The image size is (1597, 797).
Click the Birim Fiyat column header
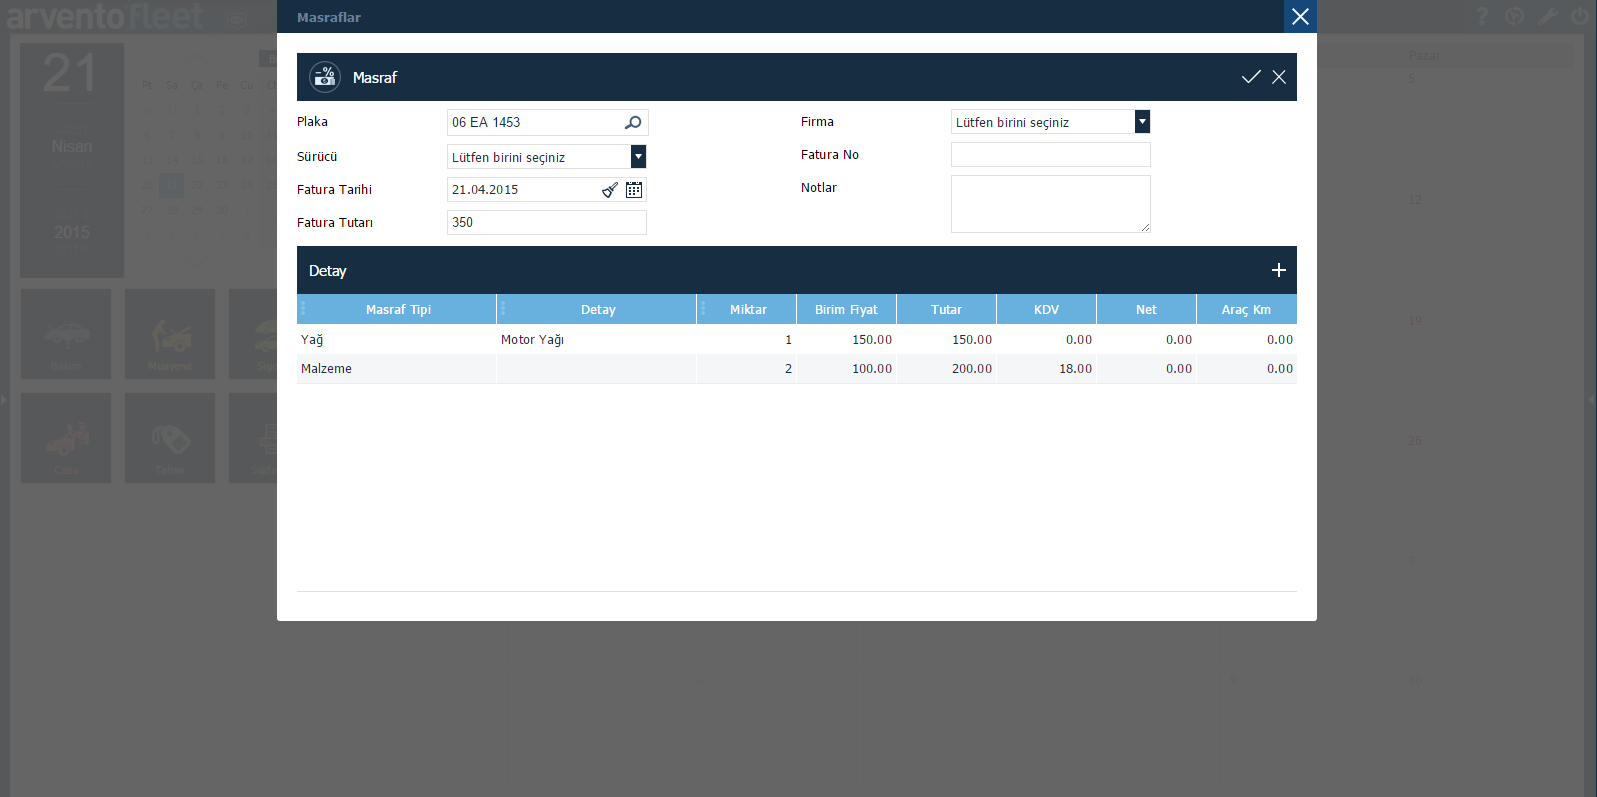point(846,309)
